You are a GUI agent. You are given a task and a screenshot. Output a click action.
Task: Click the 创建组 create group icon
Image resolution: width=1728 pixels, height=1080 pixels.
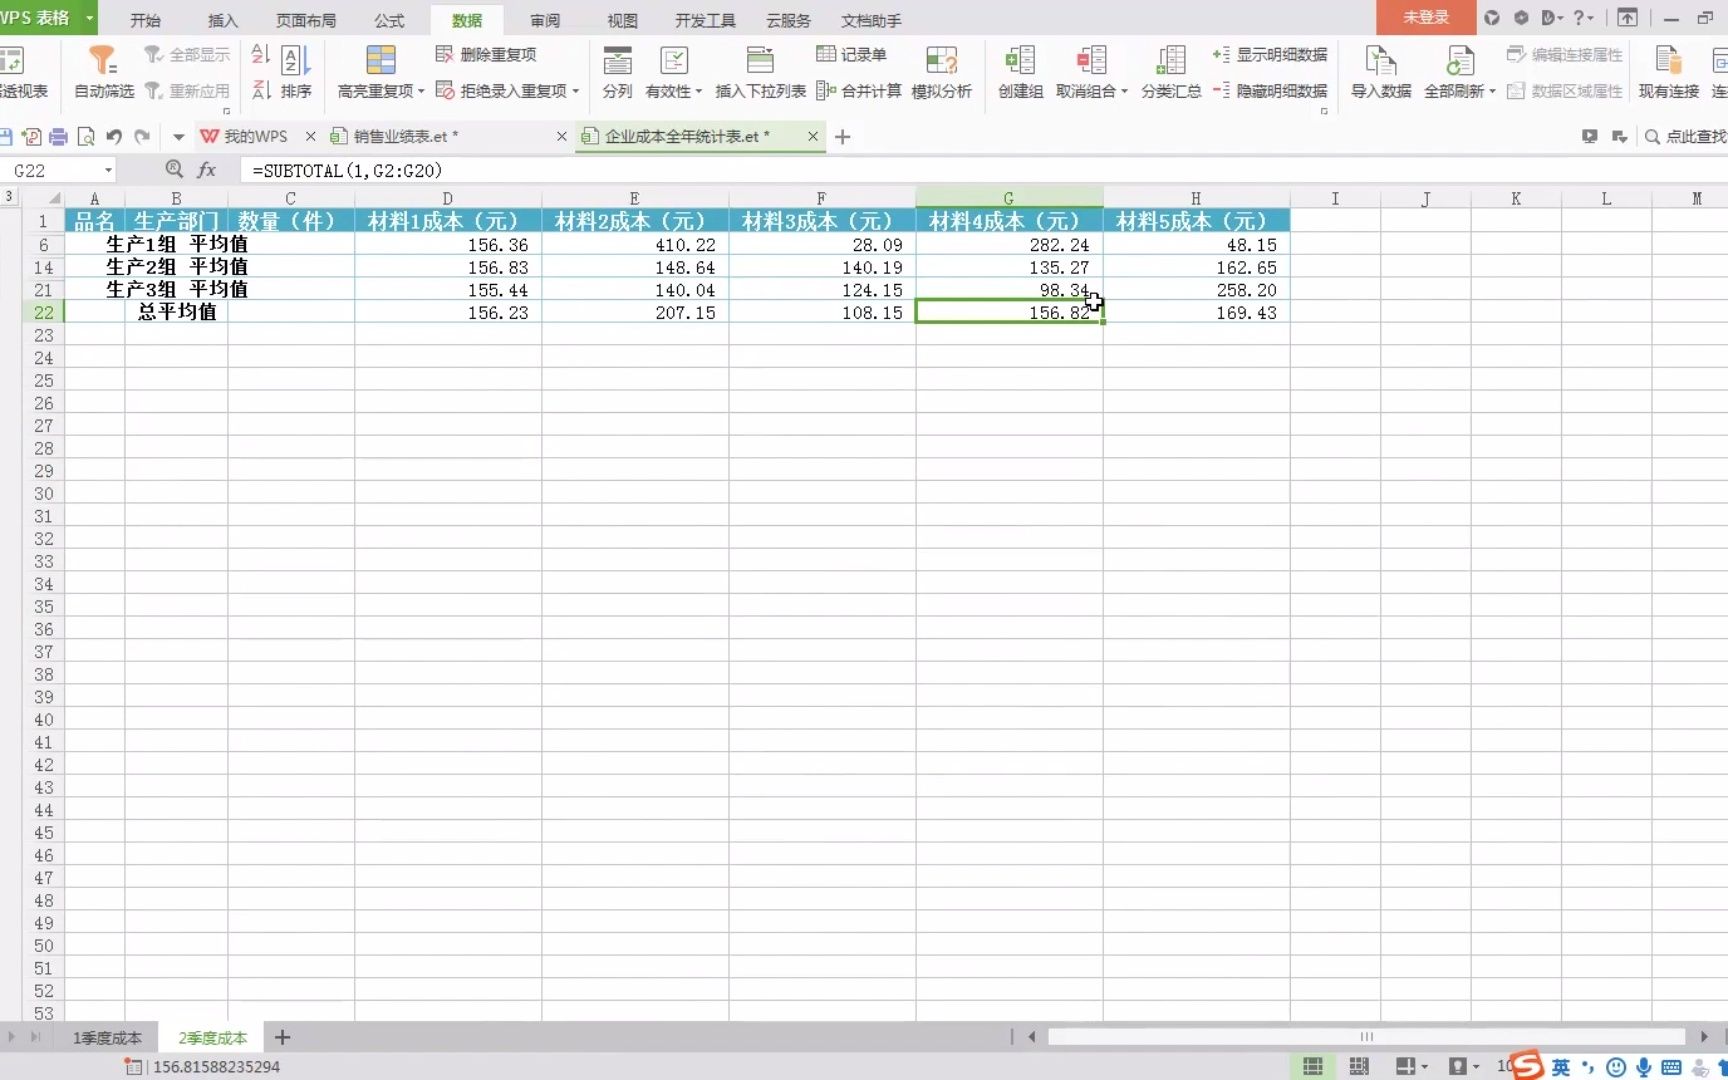(1020, 61)
